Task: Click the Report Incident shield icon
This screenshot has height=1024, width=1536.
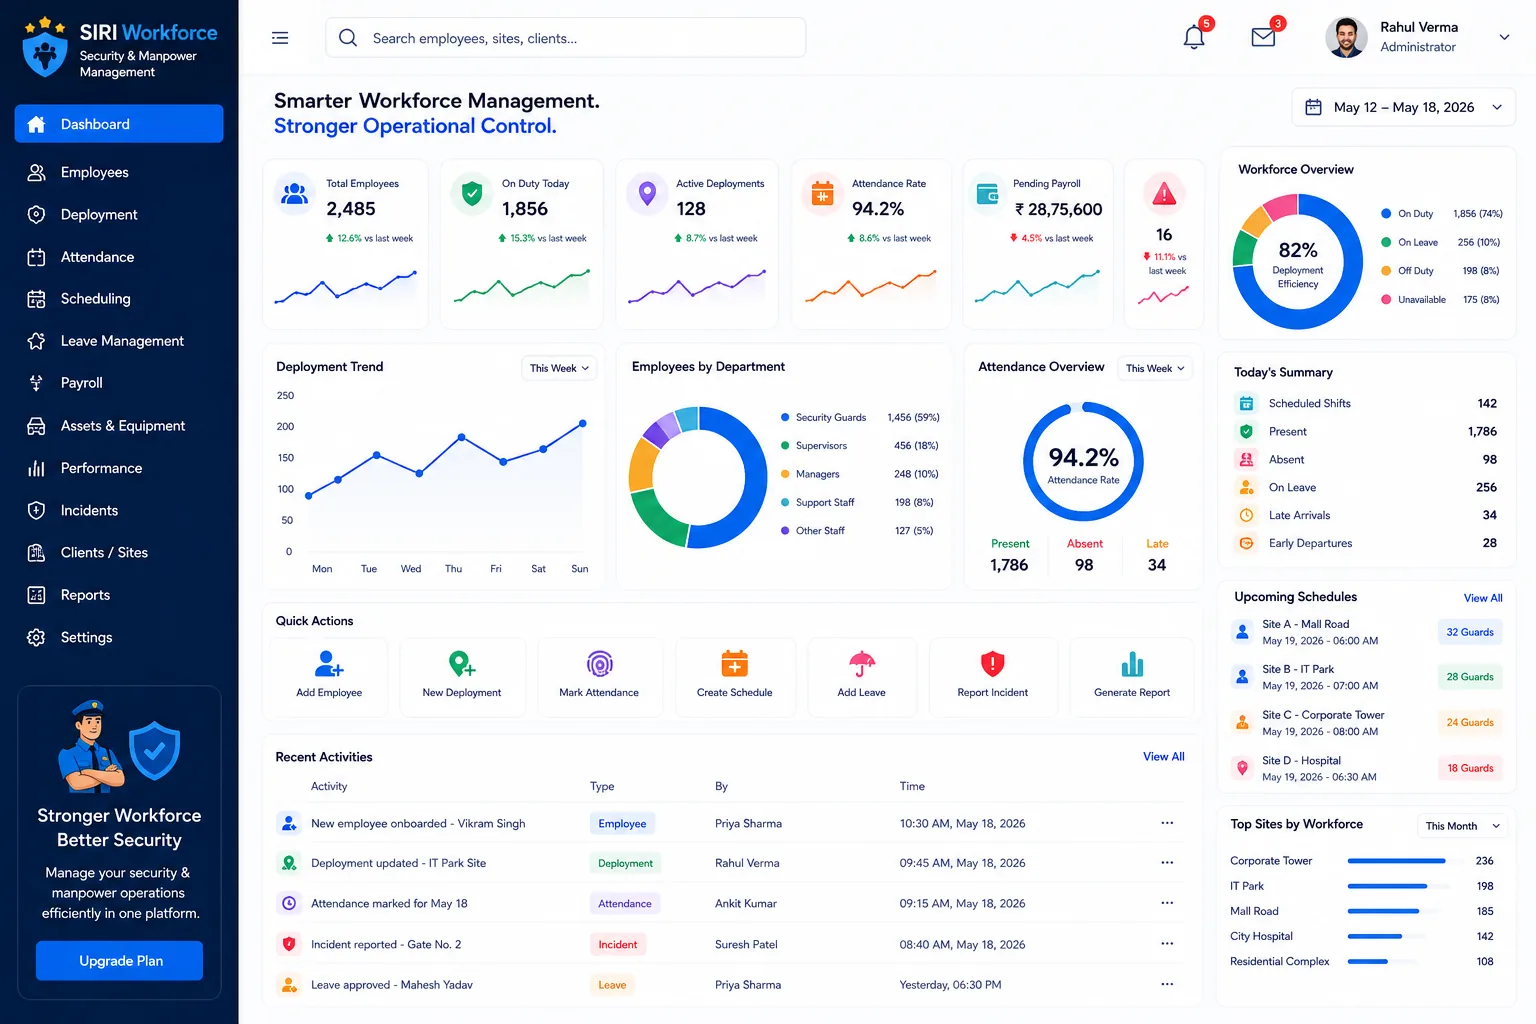Action: pyautogui.click(x=992, y=663)
